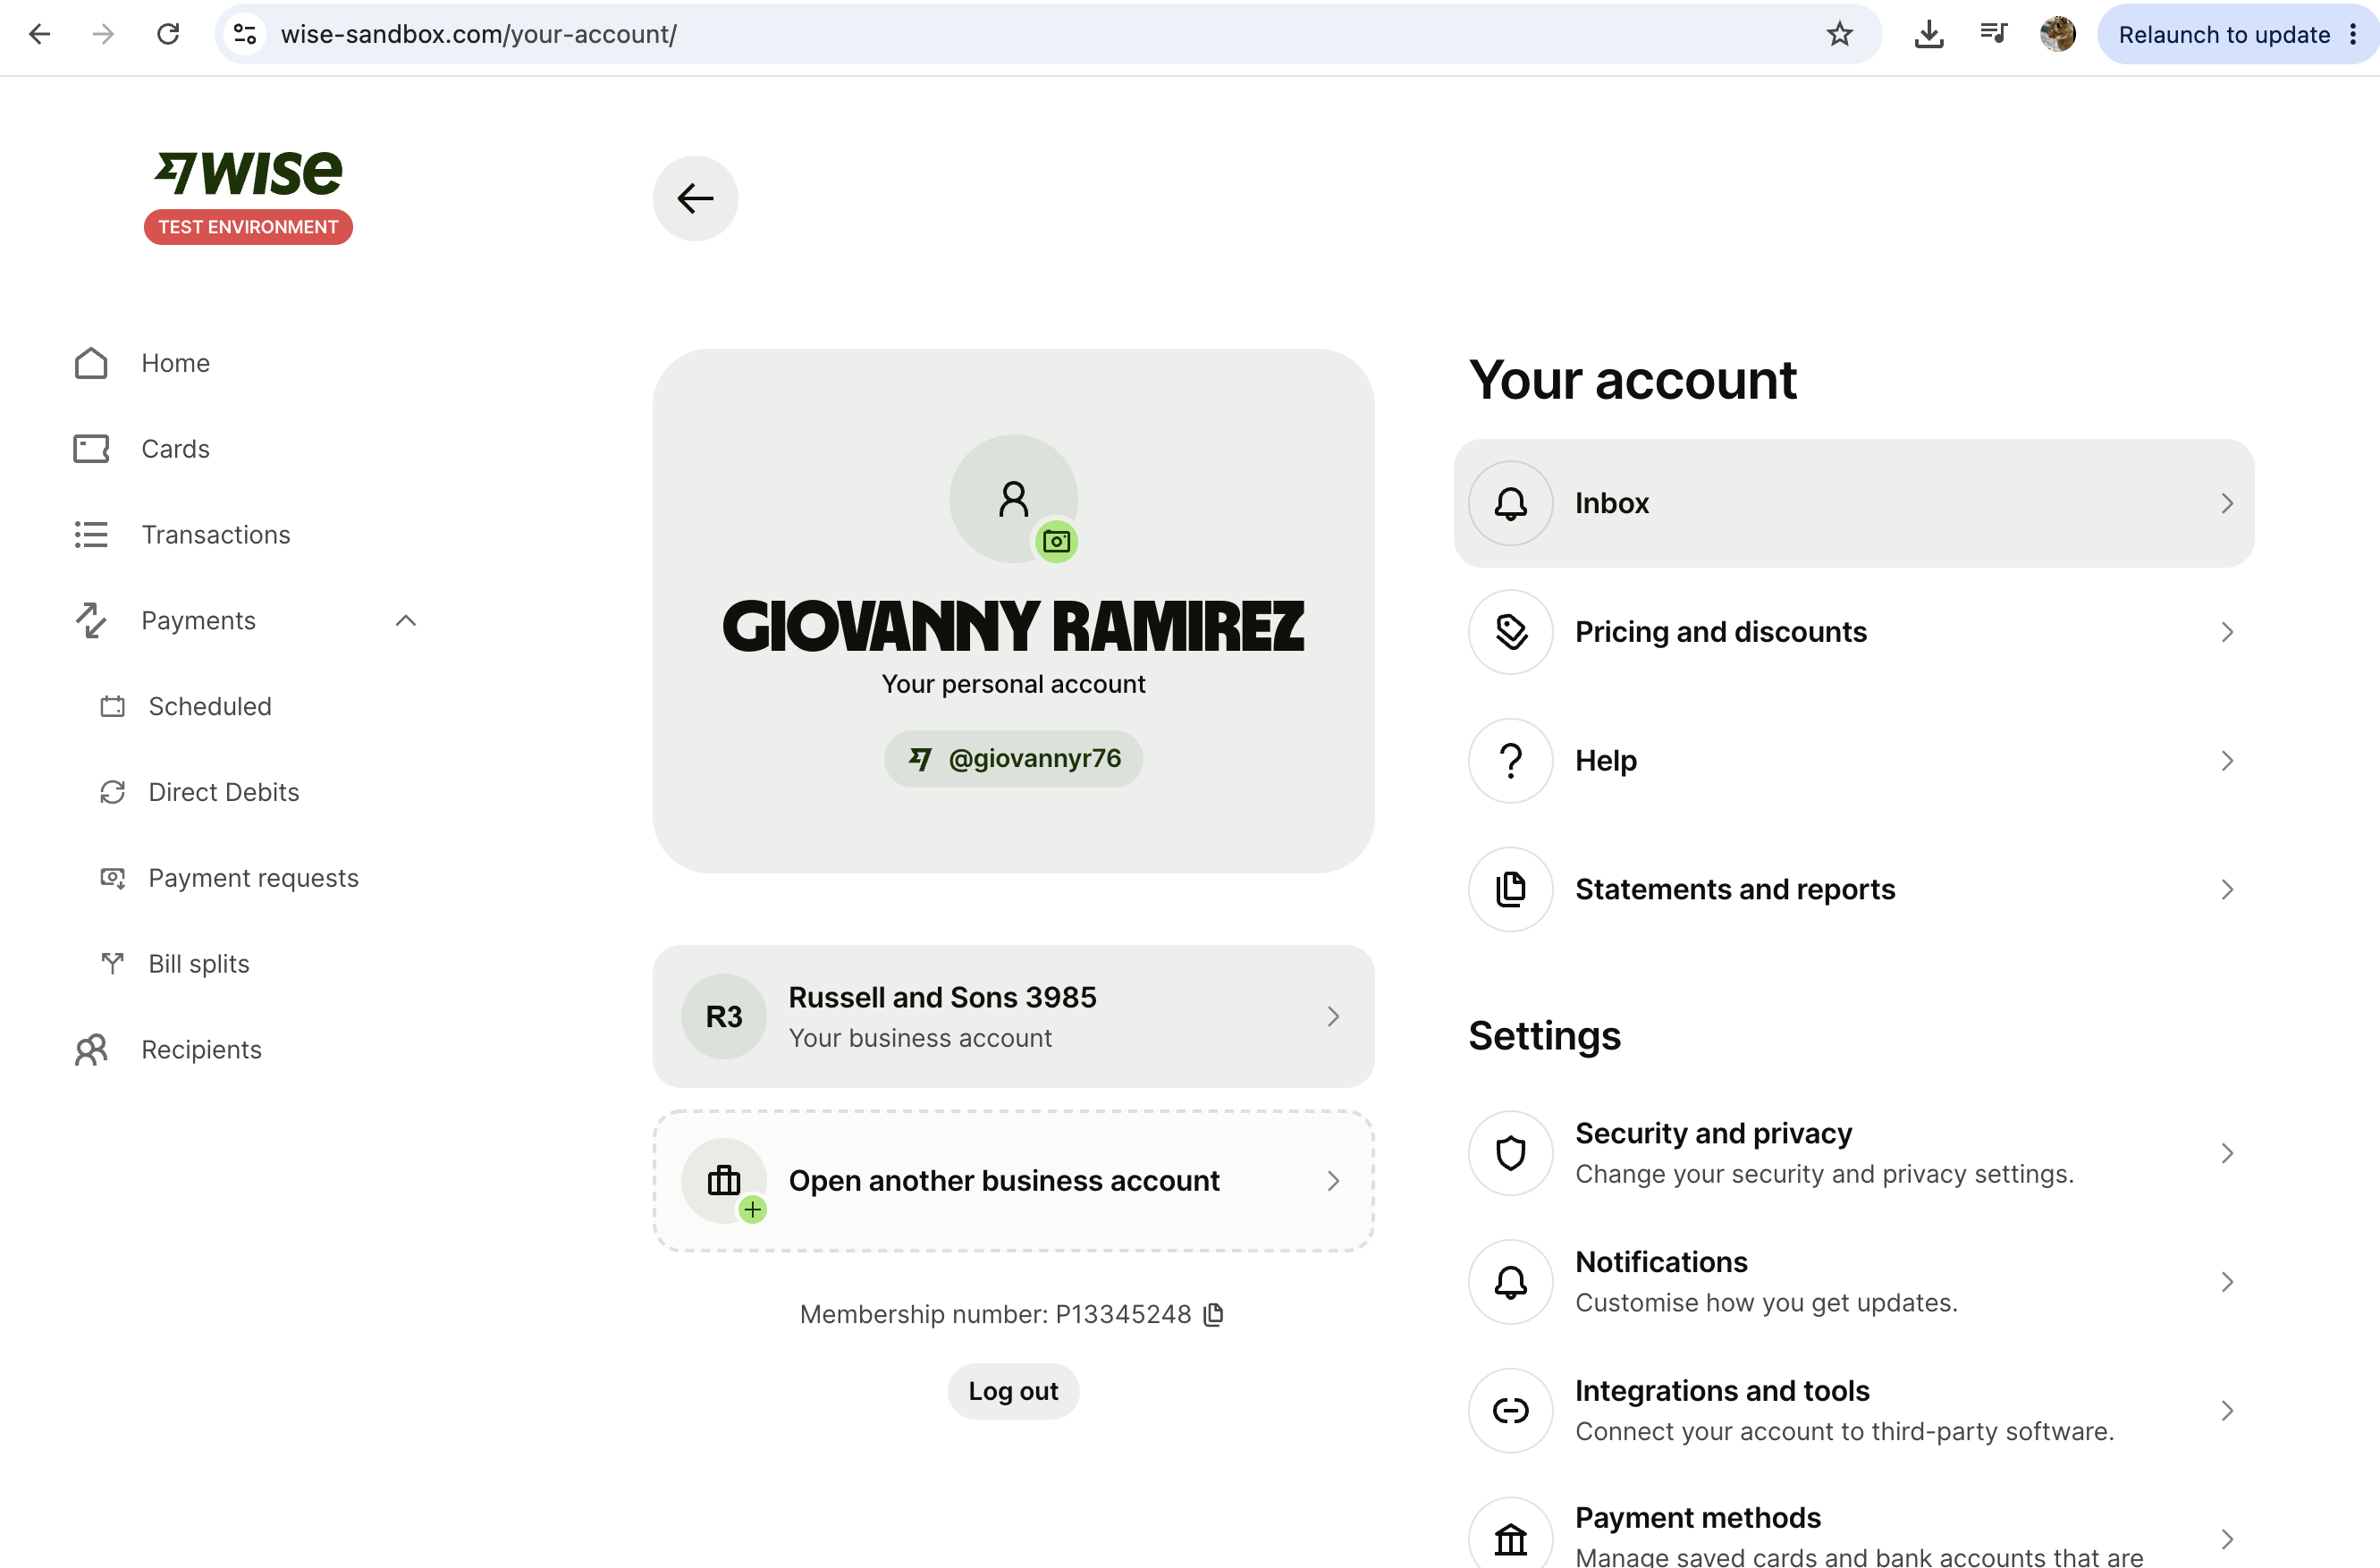This screenshot has width=2380, height=1568.
Task: Click the chevron on Integrations and tools row
Action: tap(2226, 1411)
